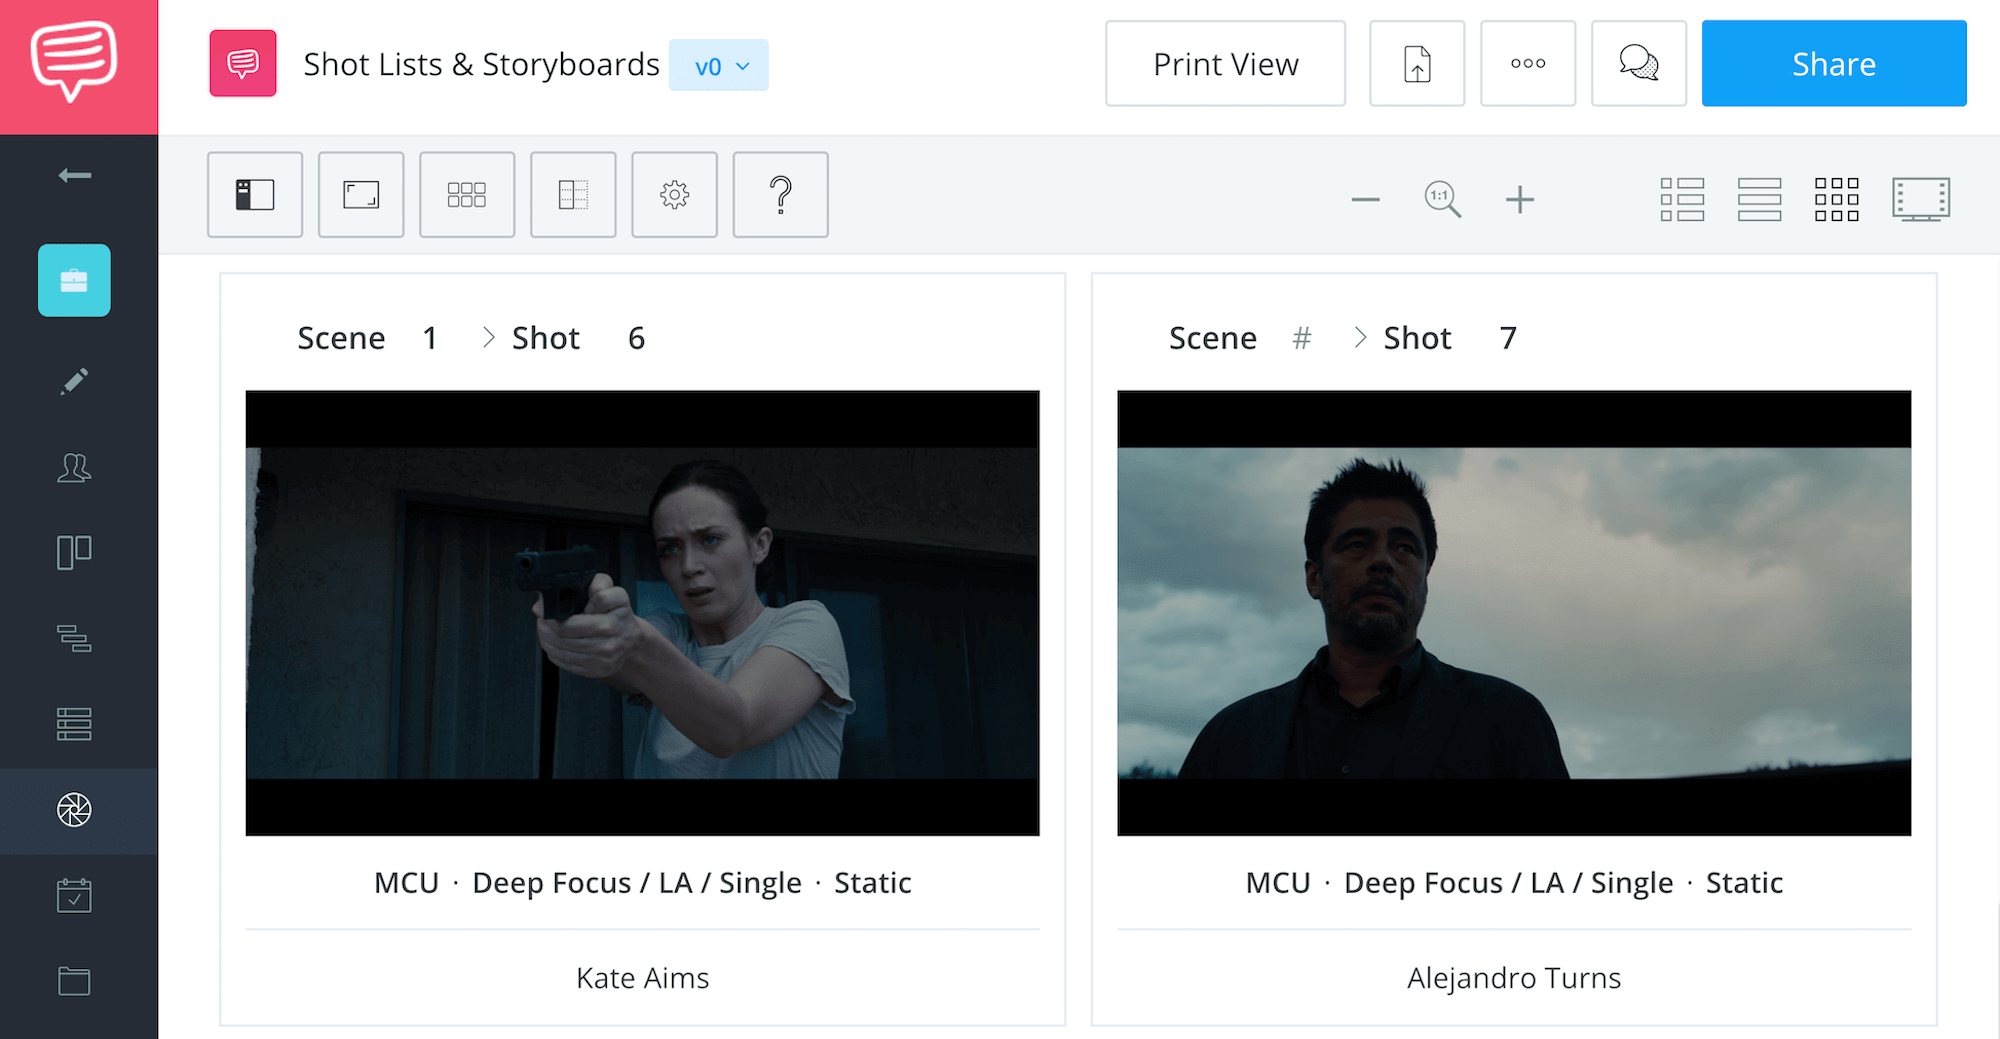Click the Print View button

pyautogui.click(x=1225, y=63)
